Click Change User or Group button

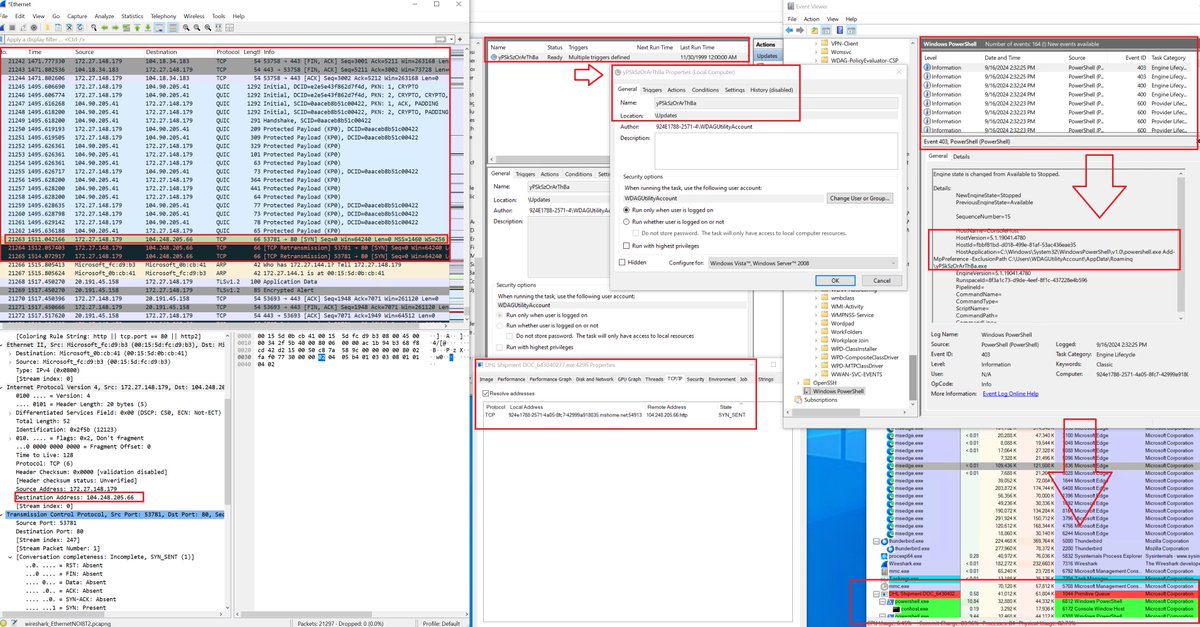point(860,198)
